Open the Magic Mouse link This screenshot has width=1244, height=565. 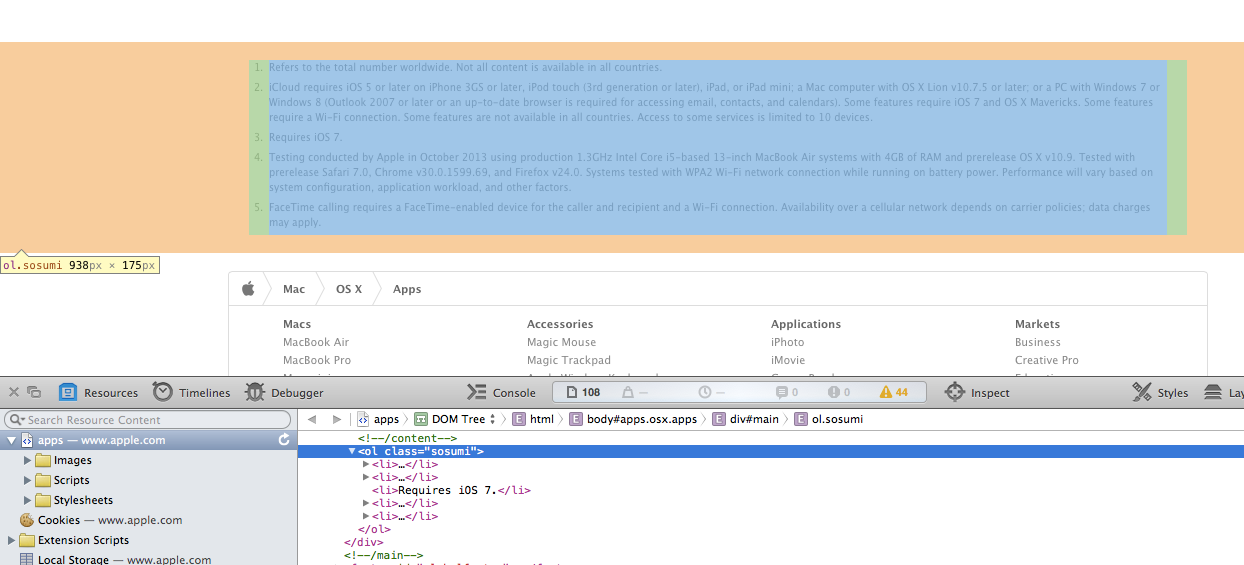(x=562, y=342)
